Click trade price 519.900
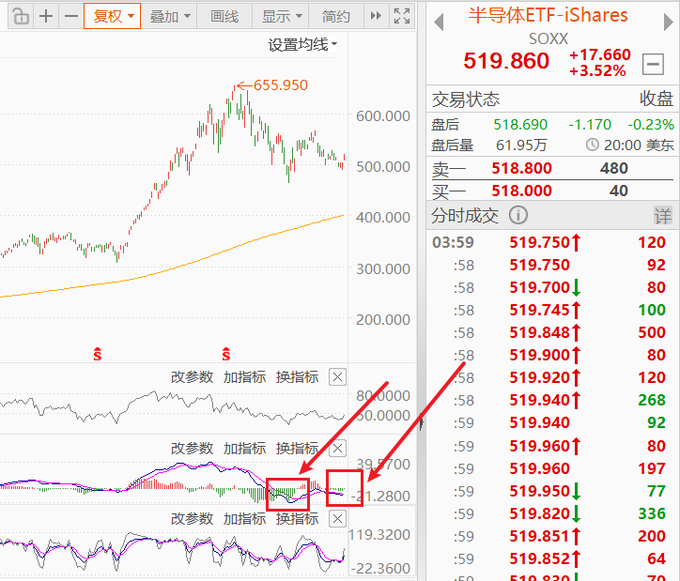This screenshot has width=680, height=581. (539, 355)
